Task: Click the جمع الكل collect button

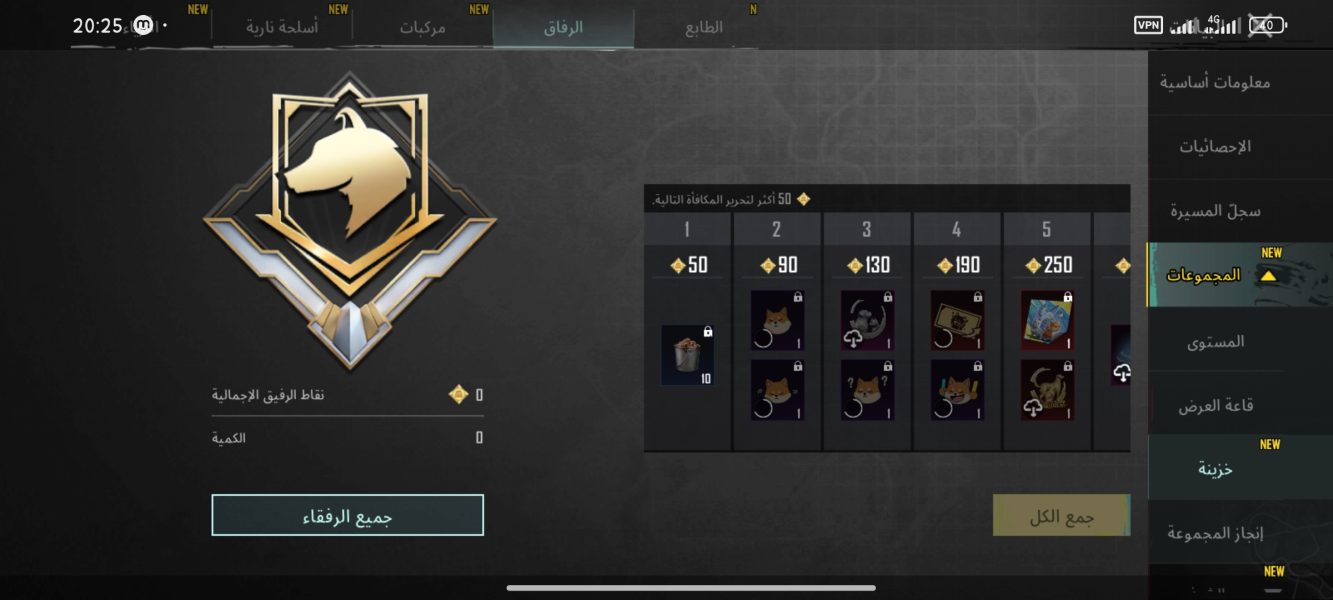Action: (1061, 515)
